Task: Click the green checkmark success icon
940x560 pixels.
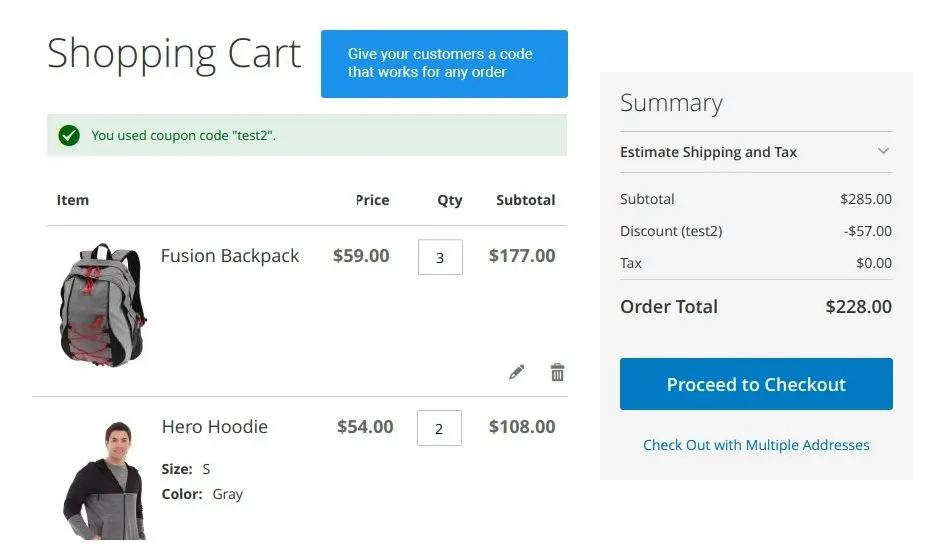Action: pos(69,136)
